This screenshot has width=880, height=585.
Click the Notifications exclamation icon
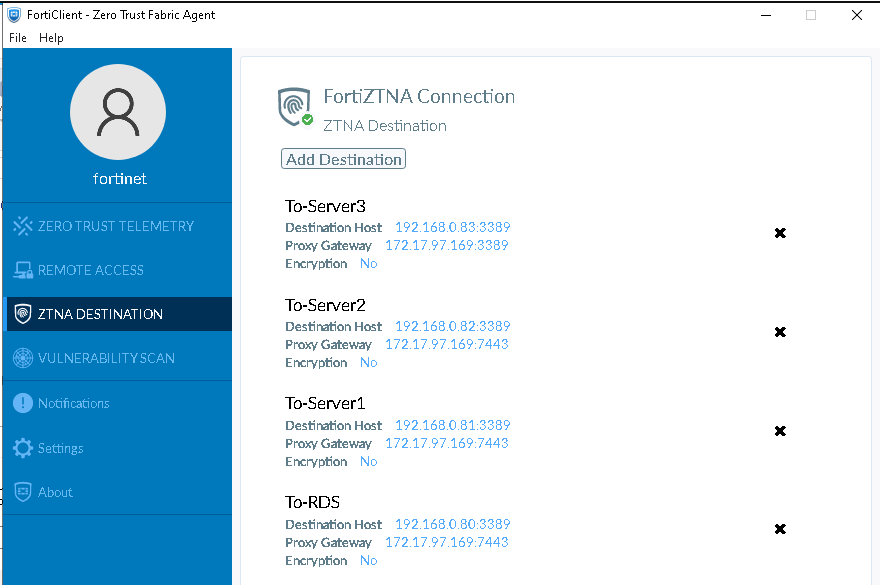(22, 403)
